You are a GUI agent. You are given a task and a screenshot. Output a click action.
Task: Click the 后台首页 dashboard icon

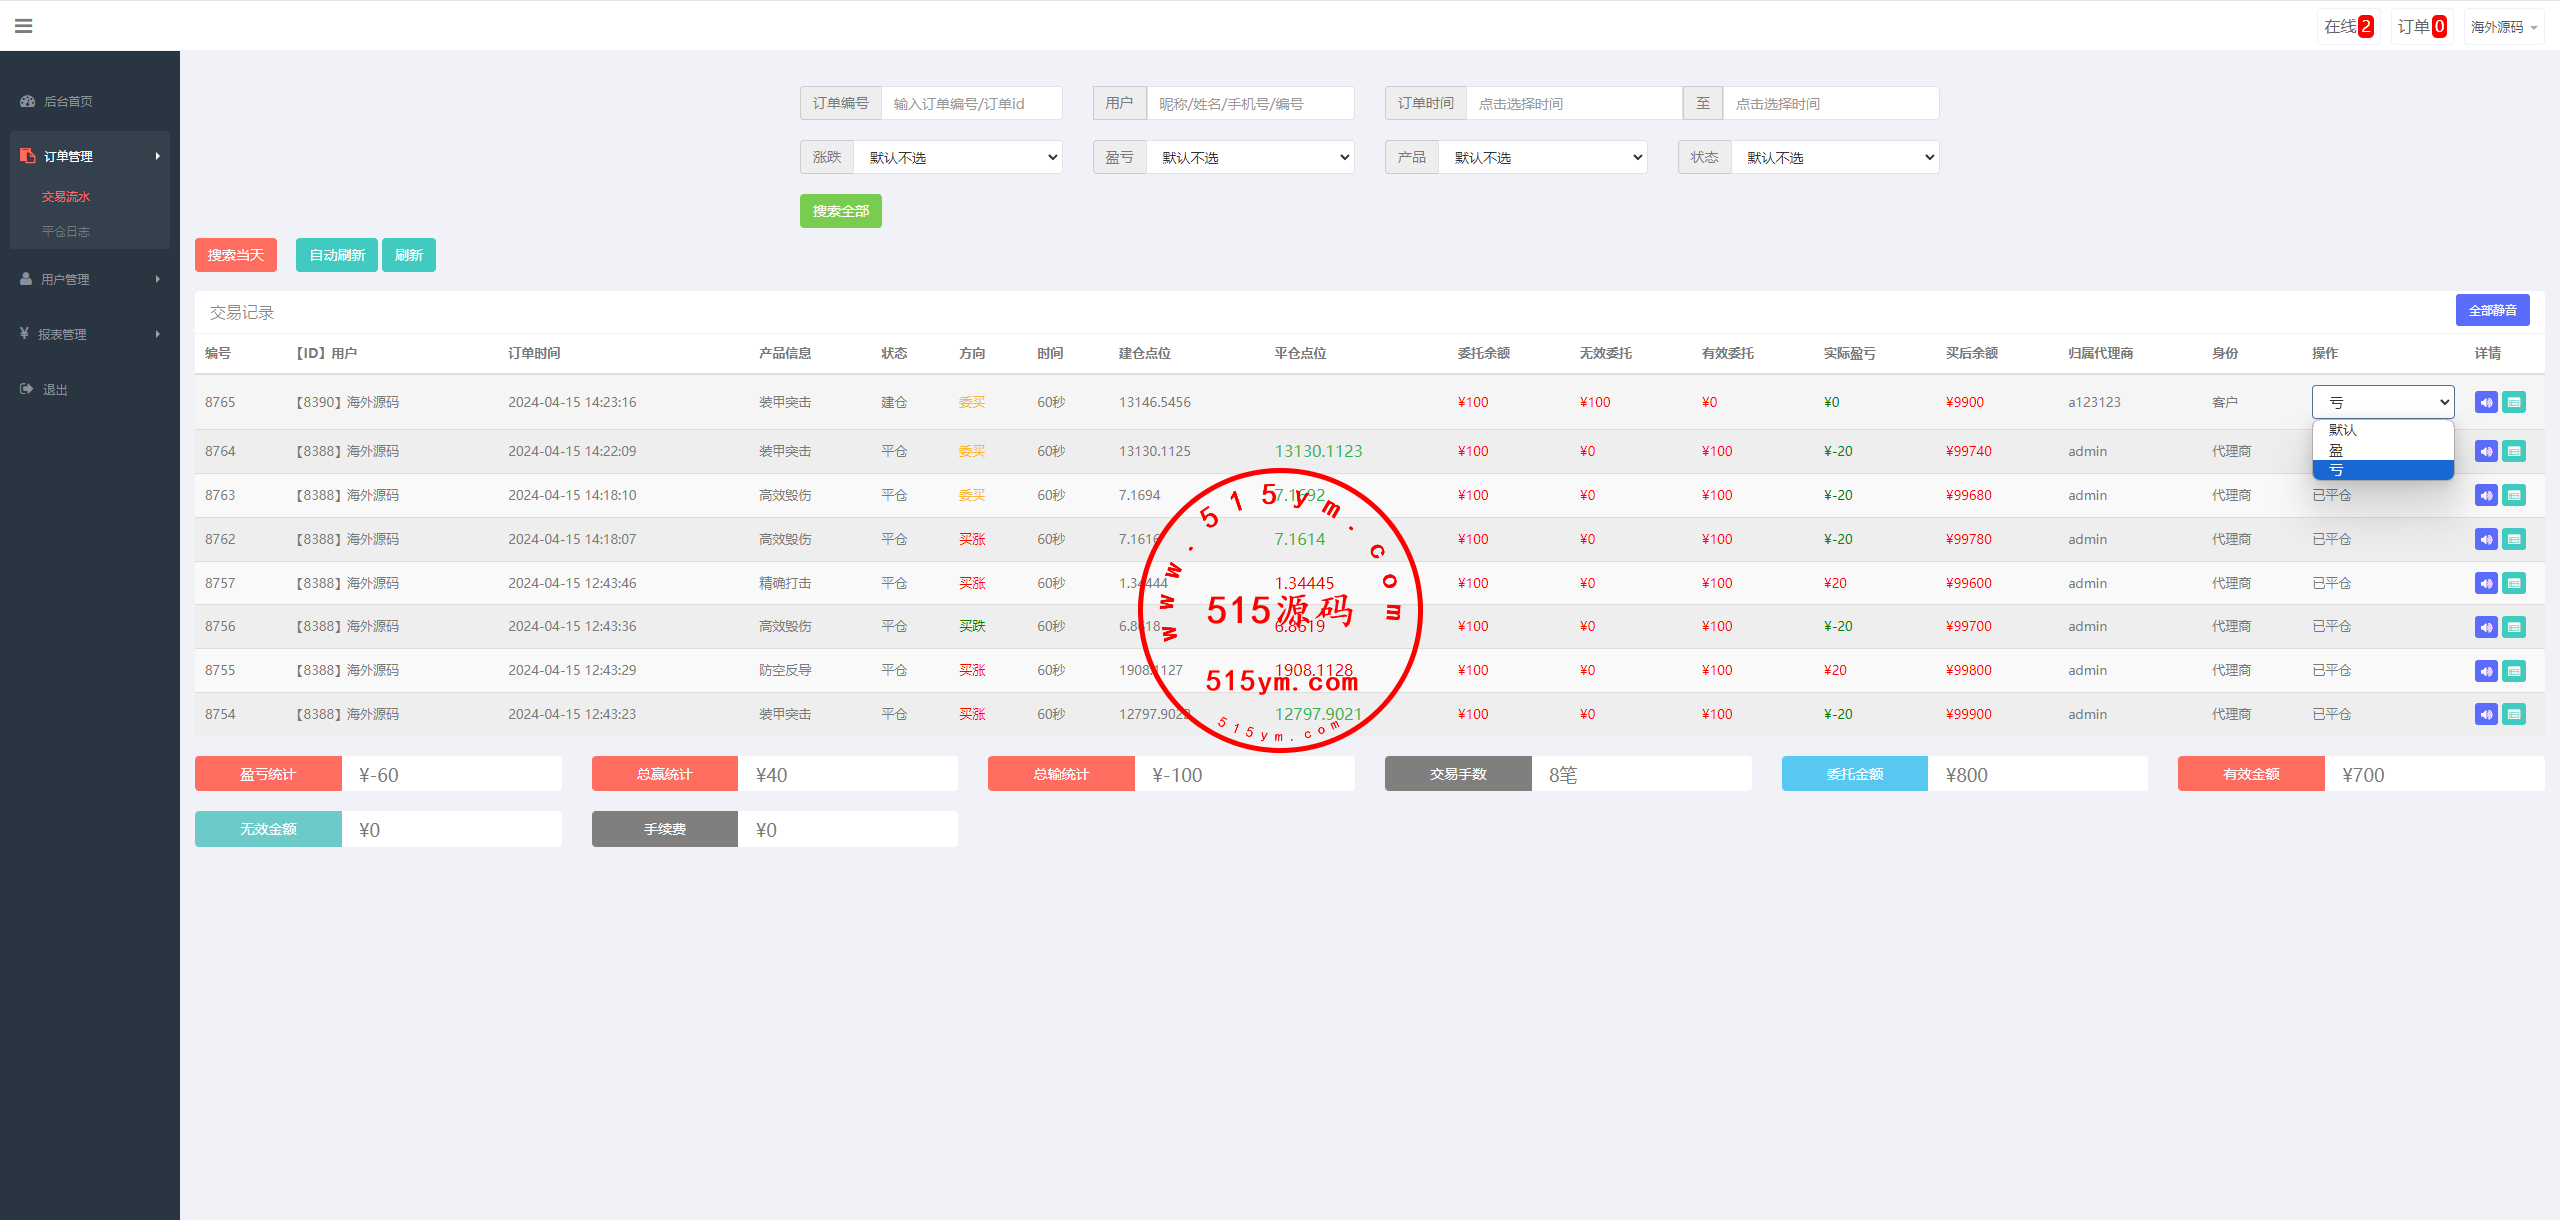pos(27,101)
